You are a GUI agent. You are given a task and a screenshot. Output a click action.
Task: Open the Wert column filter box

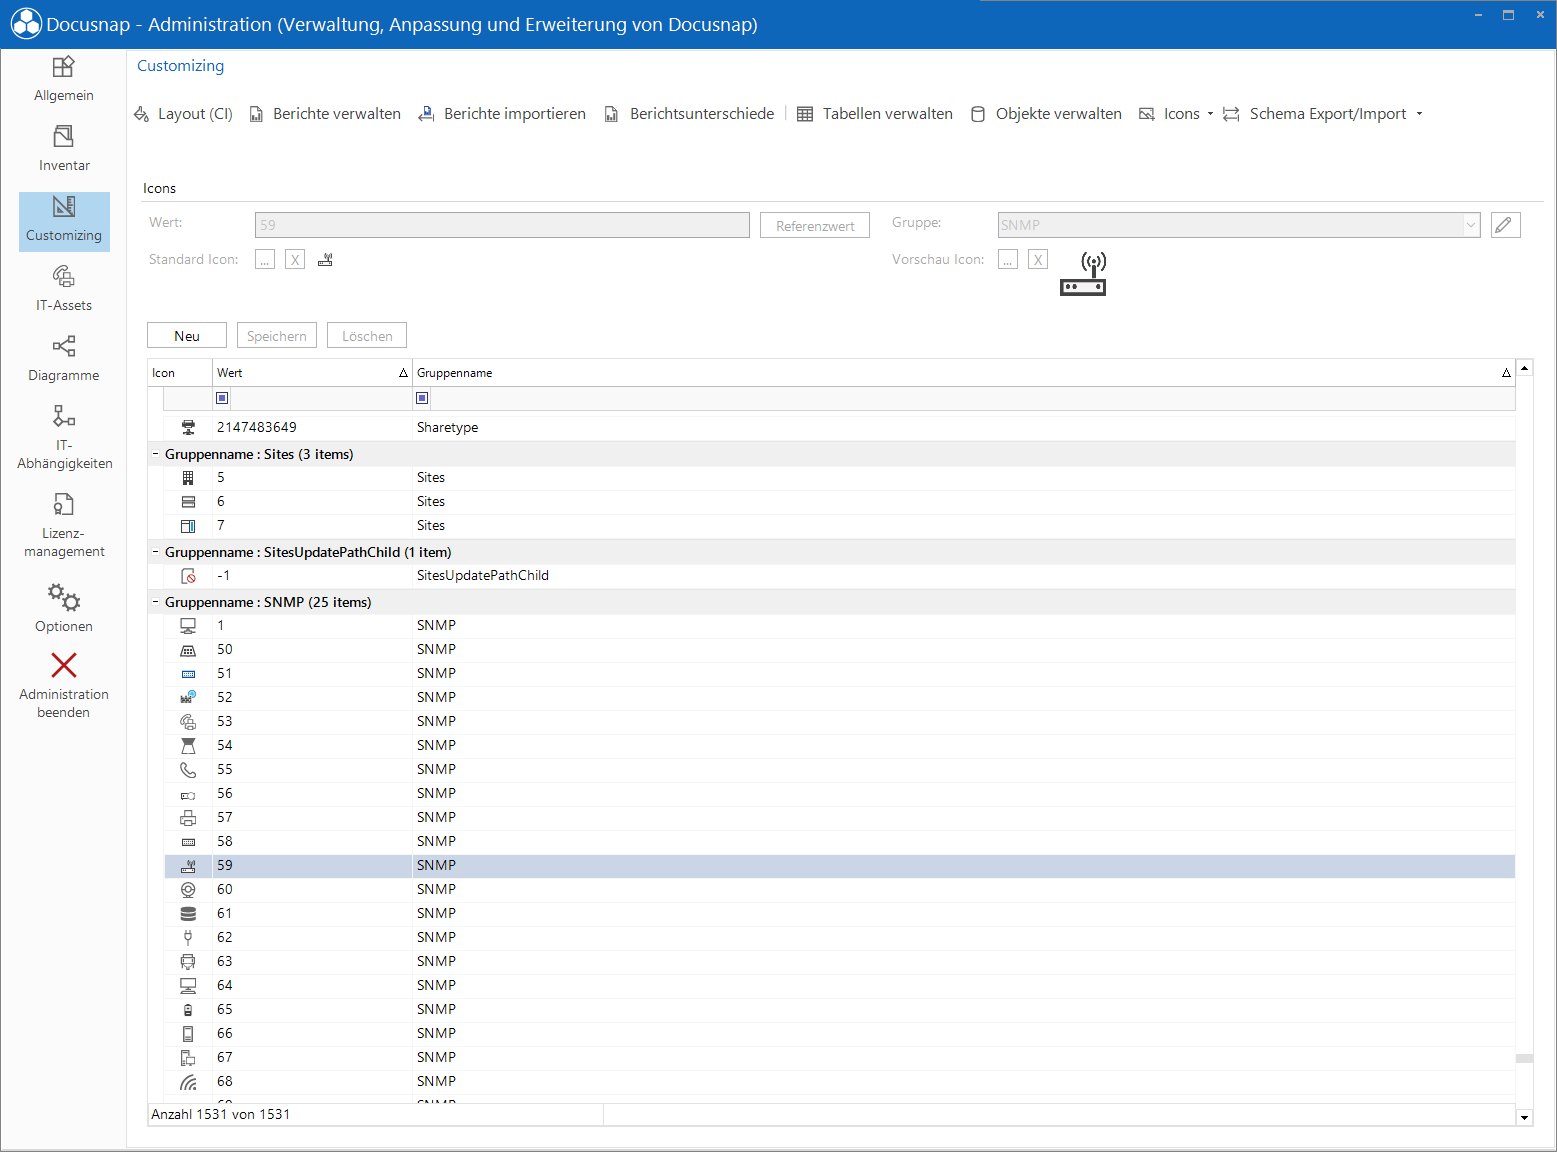(222, 398)
